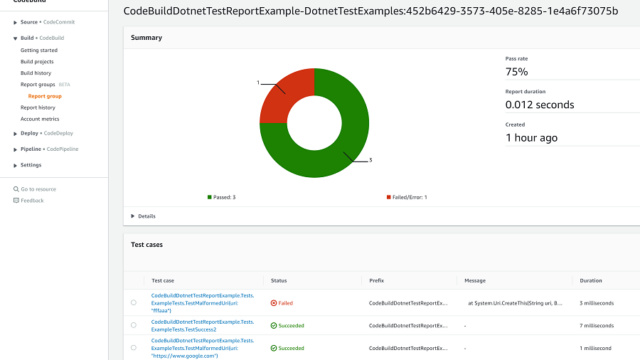Open the TestMalformedUri "fffaaa" test case link
Screen dimensions: 640x360
pyautogui.click(x=202, y=303)
